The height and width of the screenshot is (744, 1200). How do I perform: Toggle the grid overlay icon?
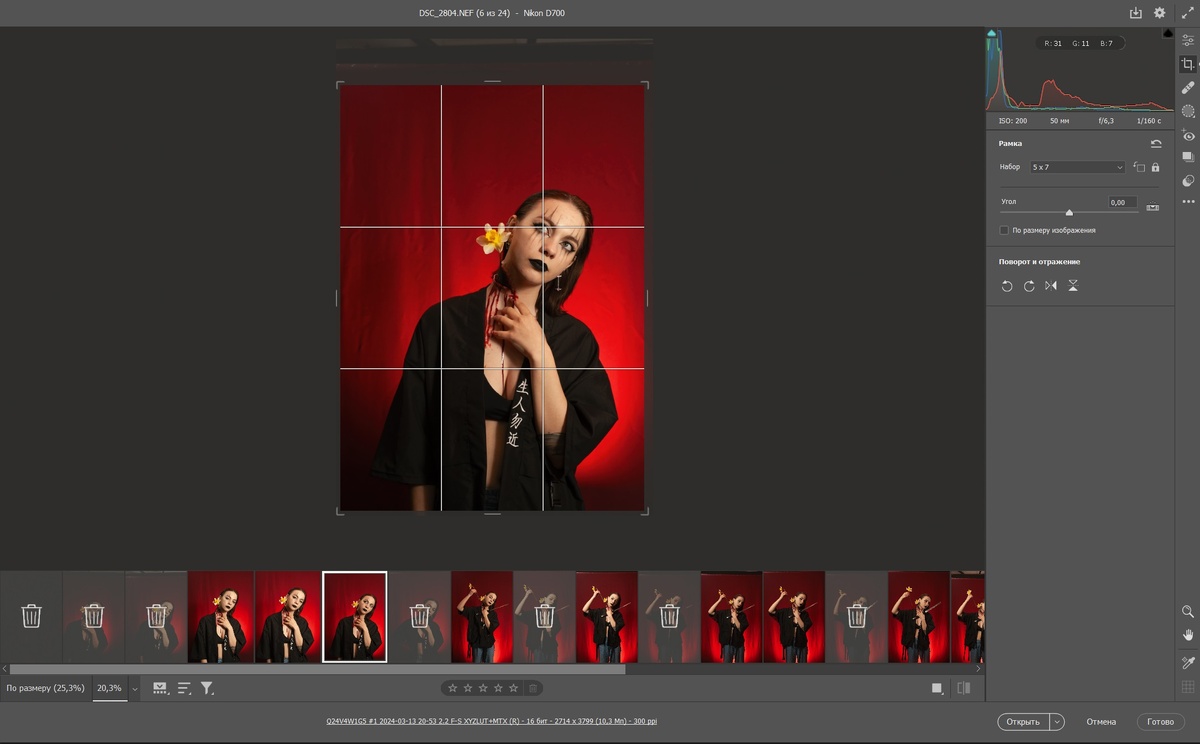pos(1188,687)
